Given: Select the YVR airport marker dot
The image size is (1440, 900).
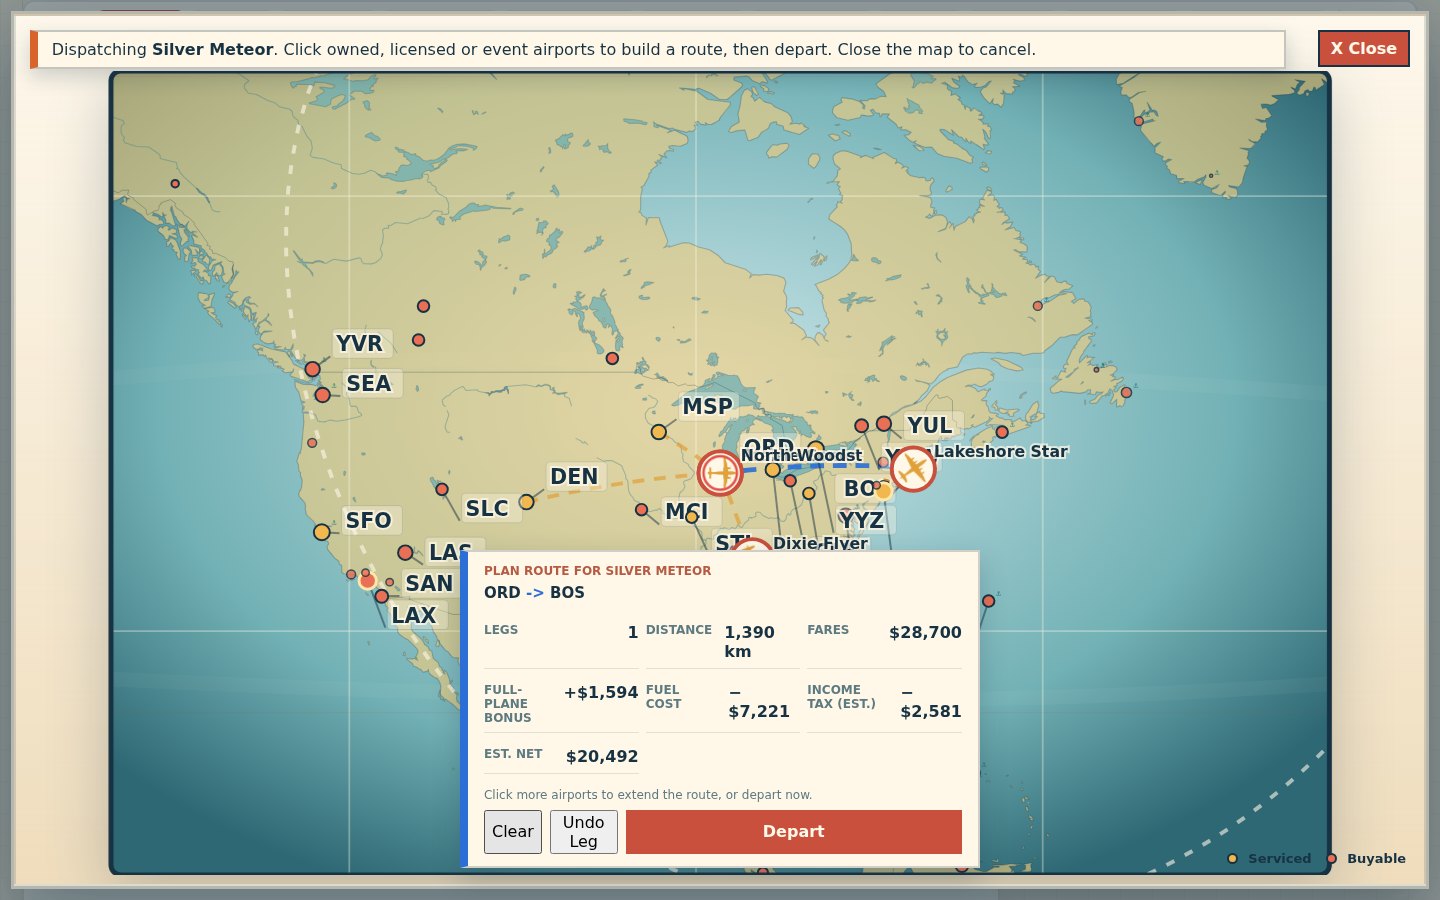Looking at the screenshot, I should [312, 369].
